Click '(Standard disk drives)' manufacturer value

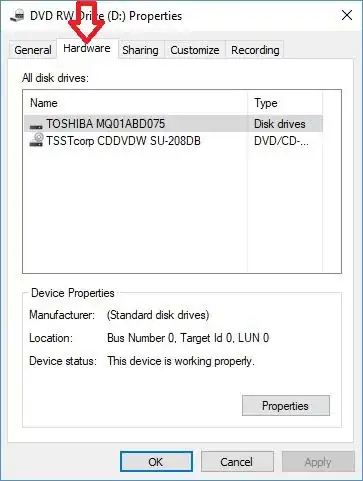pyautogui.click(x=158, y=315)
